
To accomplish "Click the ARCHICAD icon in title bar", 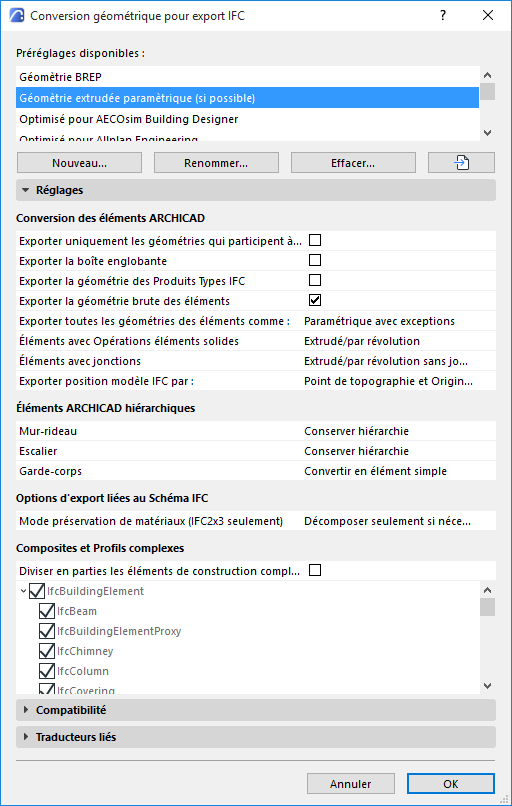I will pos(17,15).
